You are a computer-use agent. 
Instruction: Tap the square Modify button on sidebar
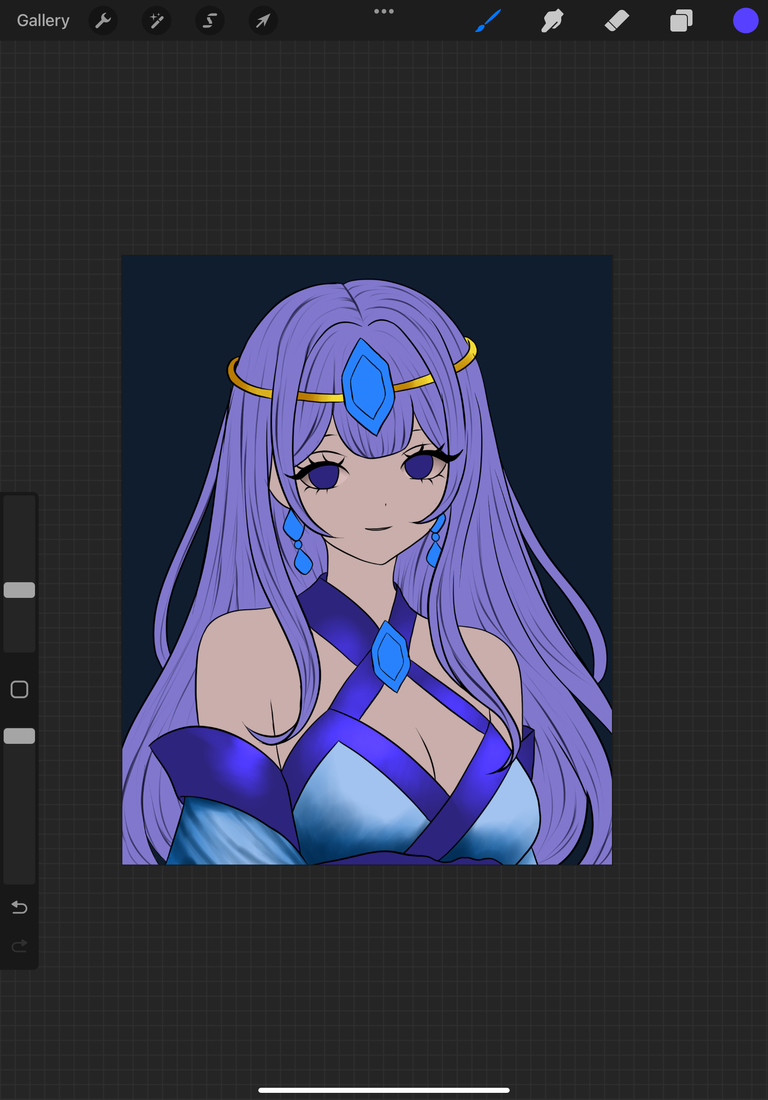pyautogui.click(x=20, y=690)
